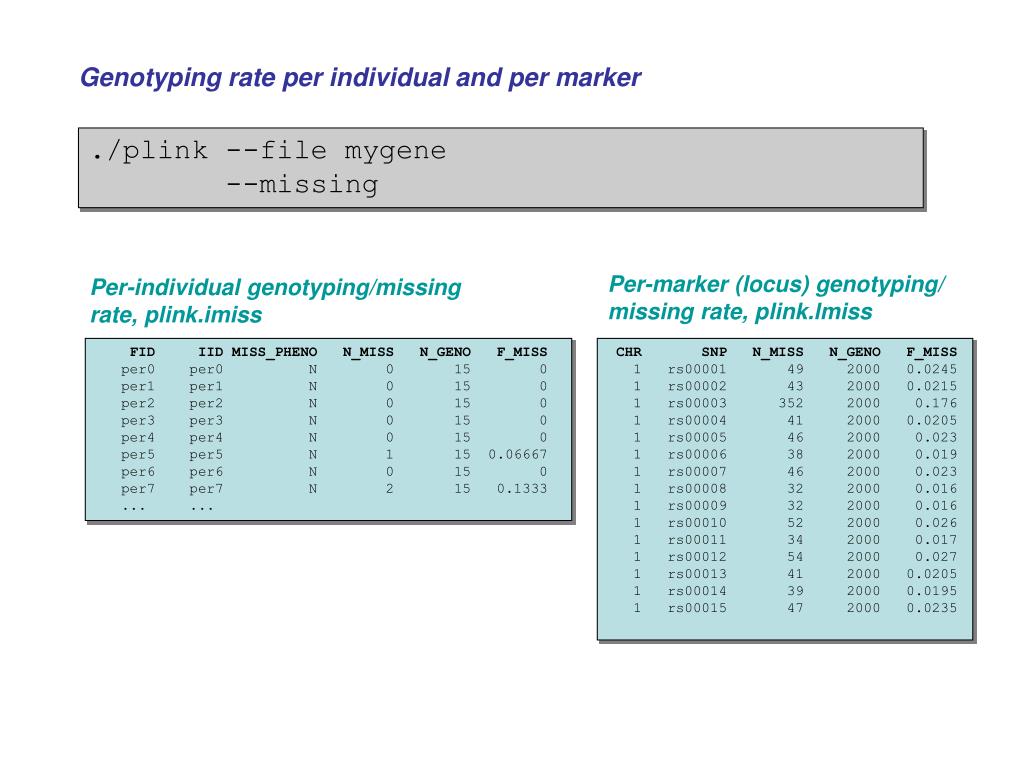This screenshot has width=1024, height=768.
Task: Click the F_MISS value '0.06667'
Action: [x=518, y=455]
